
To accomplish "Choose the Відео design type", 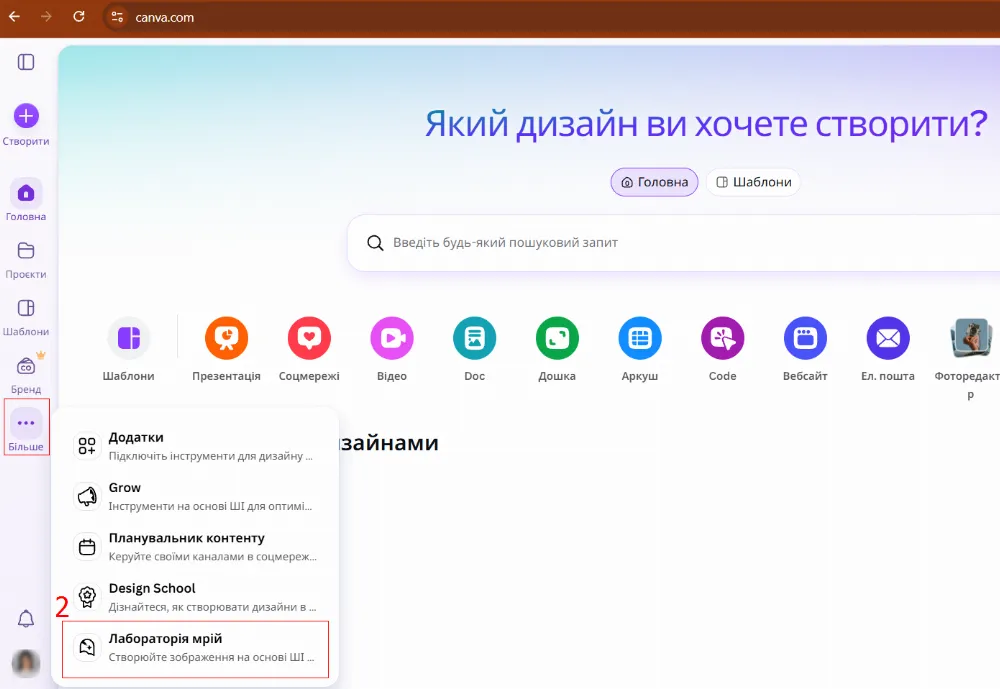I will 392,338.
